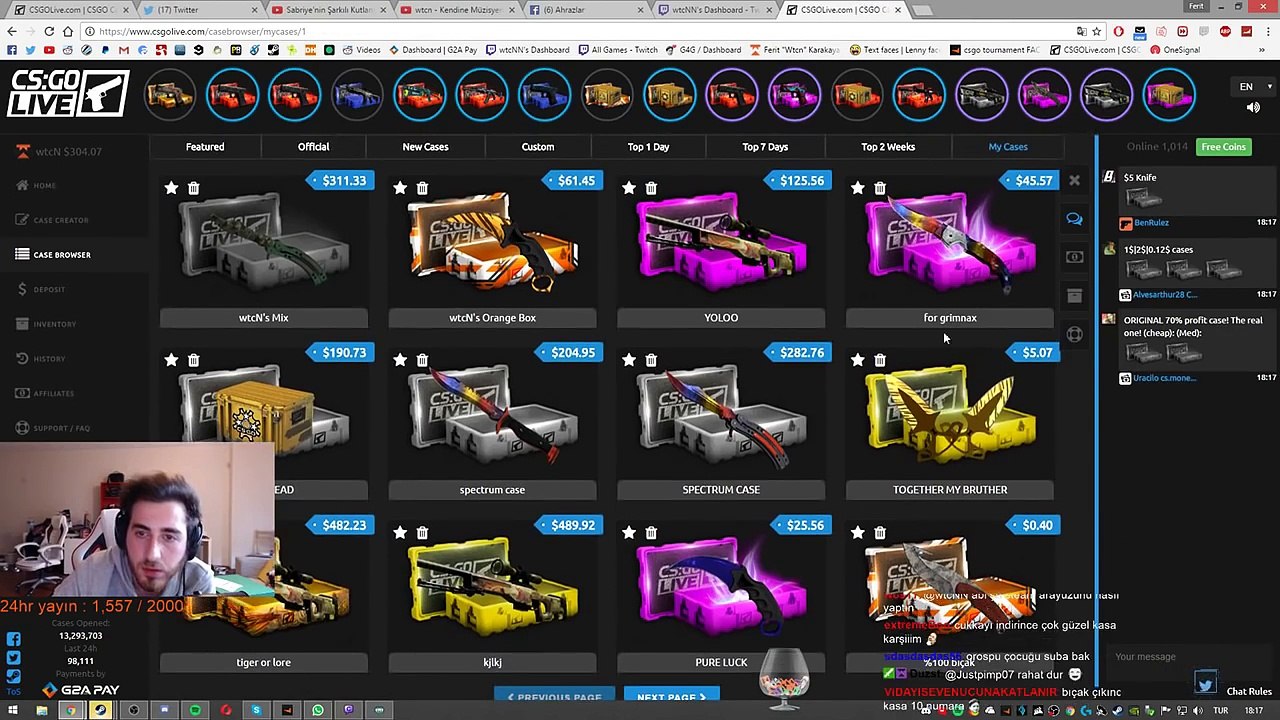Favorite the wtcN's Mix case with its star
This screenshot has height=720, width=1280.
(171, 188)
